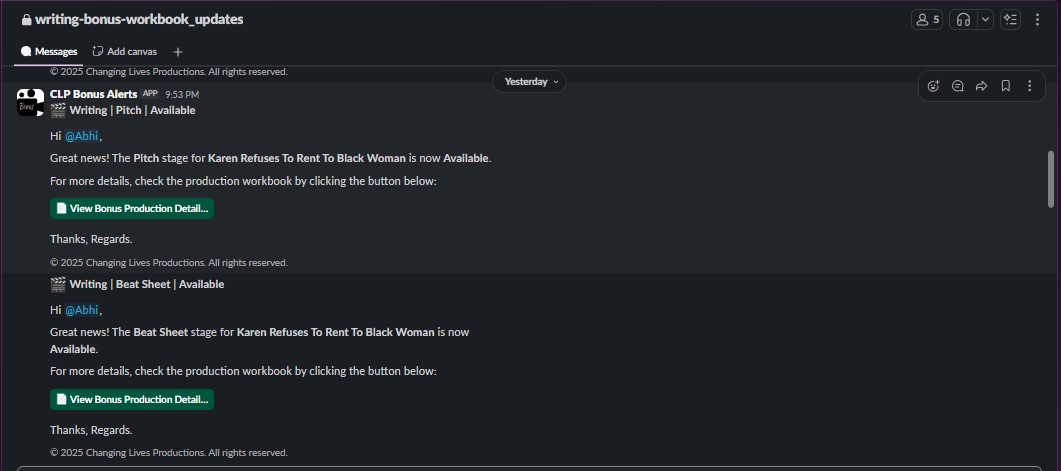This screenshot has height=471, width=1061.
Task: Save the message for later
Action: (1005, 86)
